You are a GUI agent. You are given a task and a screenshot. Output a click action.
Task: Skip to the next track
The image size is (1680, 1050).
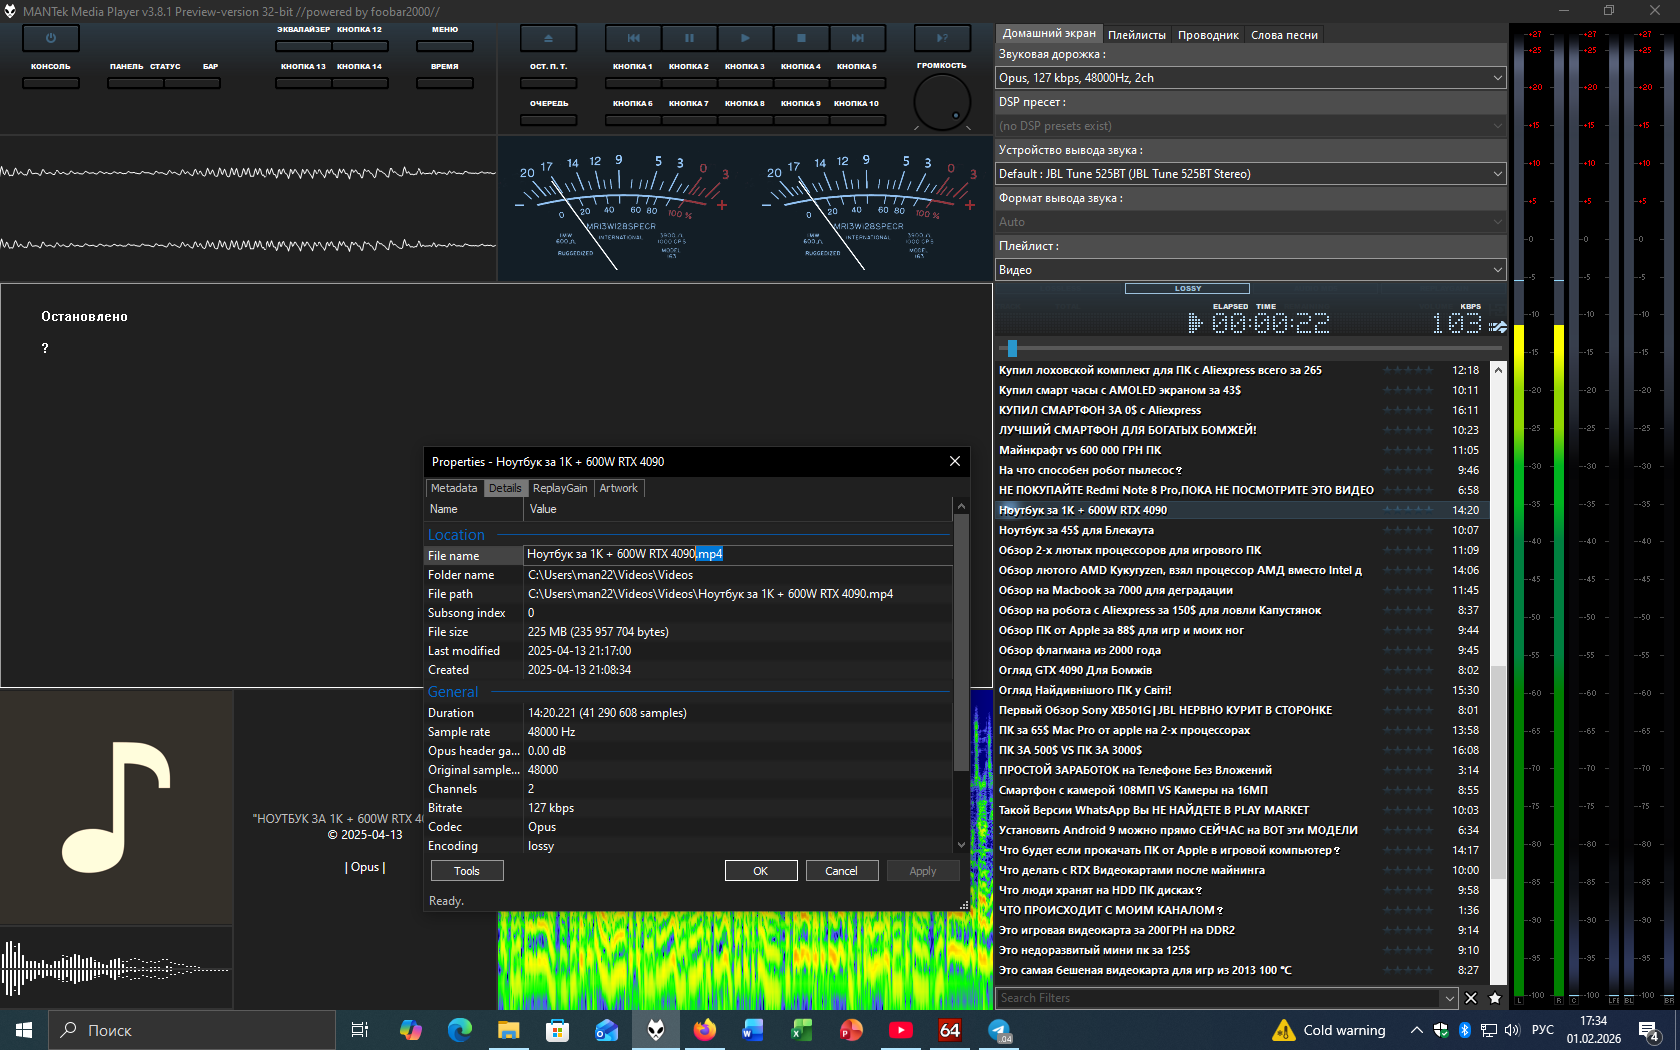tap(857, 38)
